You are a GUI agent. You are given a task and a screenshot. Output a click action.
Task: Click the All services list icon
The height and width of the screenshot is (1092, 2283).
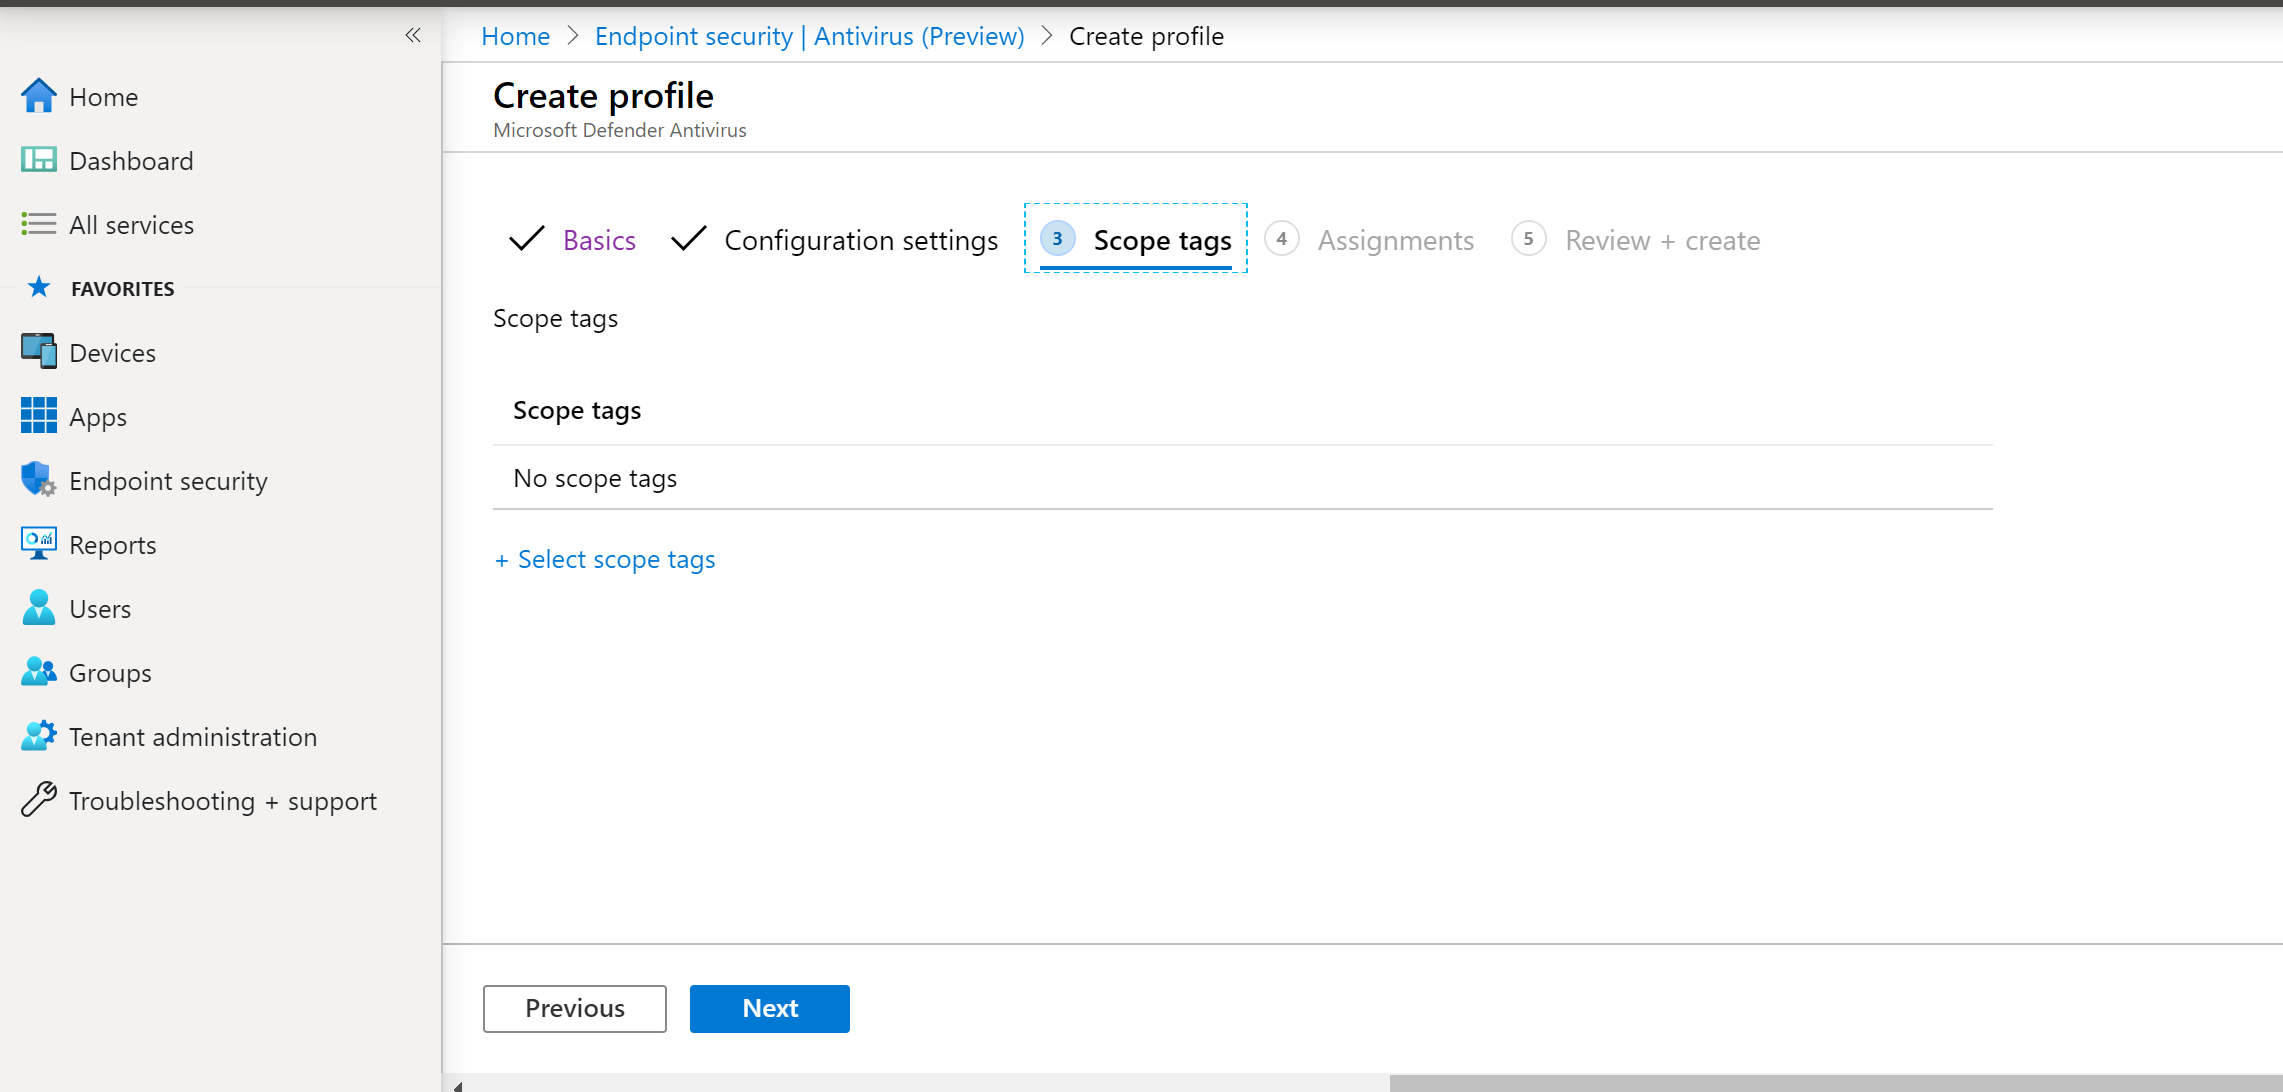coord(38,224)
